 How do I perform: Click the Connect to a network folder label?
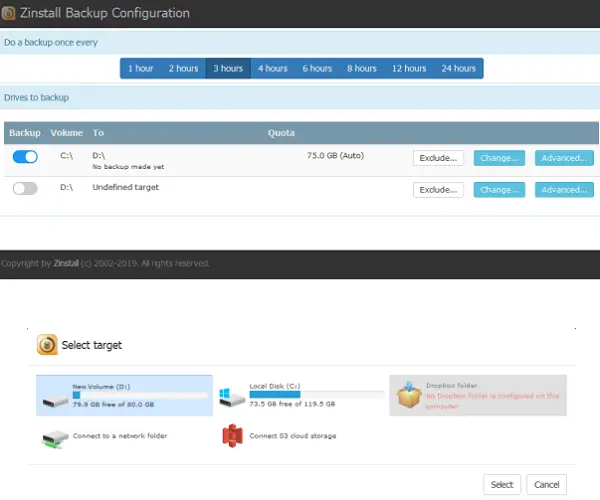tap(120, 436)
